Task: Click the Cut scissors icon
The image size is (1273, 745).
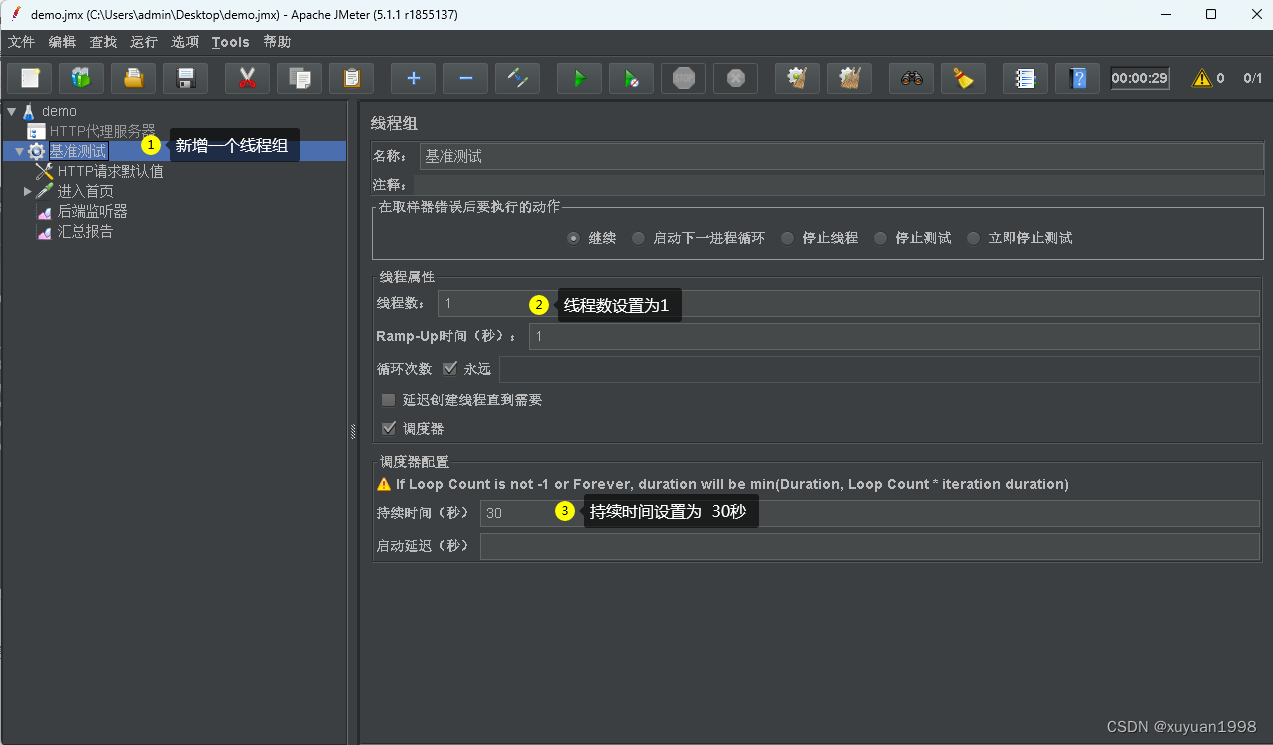Action: tap(247, 78)
